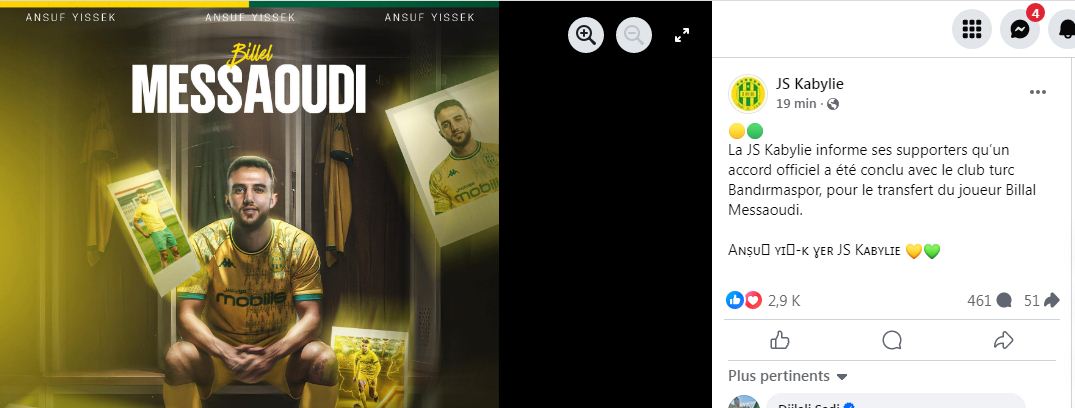Open the Facebook menu grid

click(x=971, y=29)
